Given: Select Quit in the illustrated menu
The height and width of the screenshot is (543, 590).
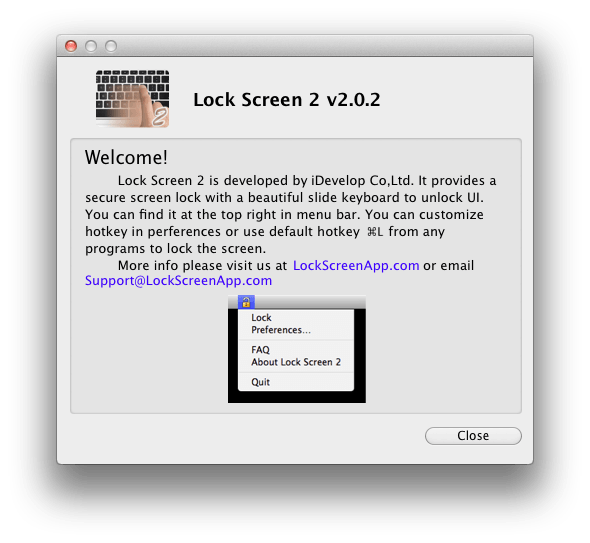Looking at the screenshot, I should pos(260,382).
